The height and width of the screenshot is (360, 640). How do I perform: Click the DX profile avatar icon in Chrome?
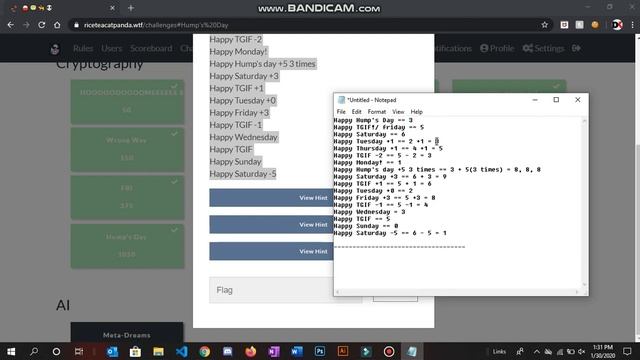tap(618, 25)
